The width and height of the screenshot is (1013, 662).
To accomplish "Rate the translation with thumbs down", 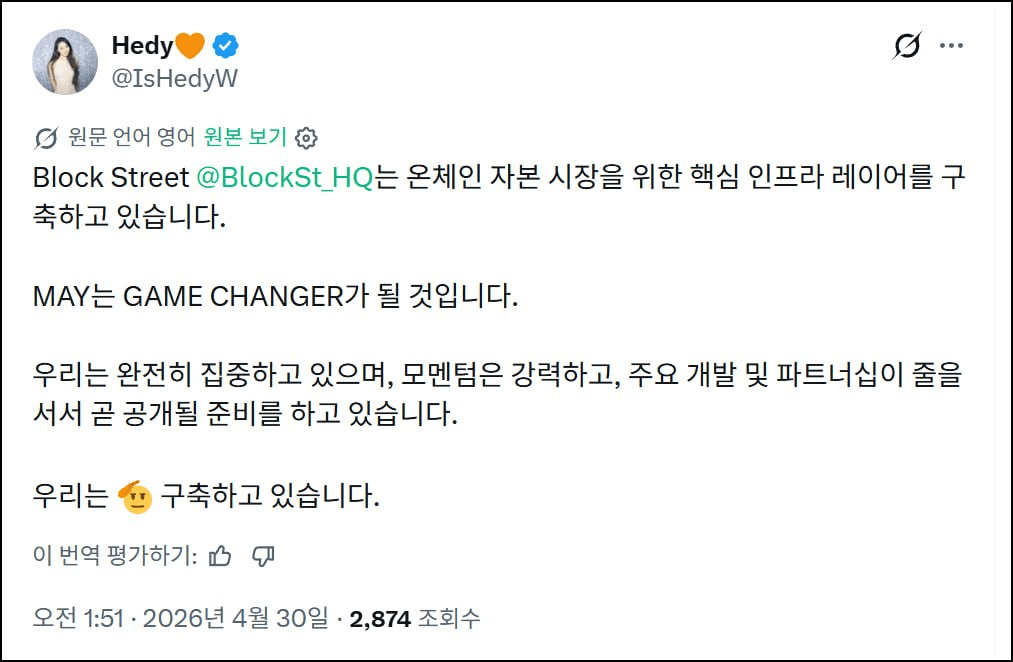I will pos(264,556).
